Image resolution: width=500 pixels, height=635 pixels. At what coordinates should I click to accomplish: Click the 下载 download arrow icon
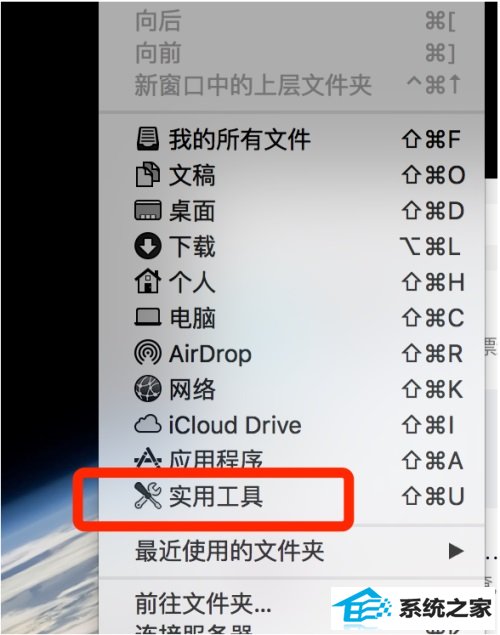tap(147, 246)
